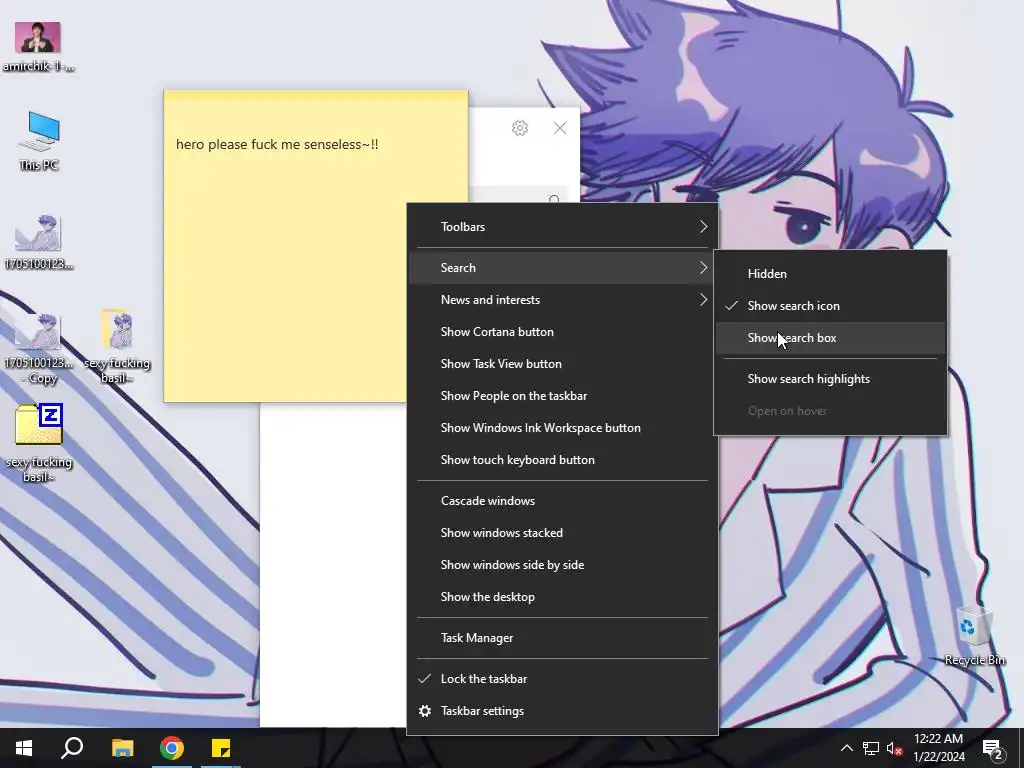Expand News and interests submenu
This screenshot has height=768, width=1024.
click(562, 300)
